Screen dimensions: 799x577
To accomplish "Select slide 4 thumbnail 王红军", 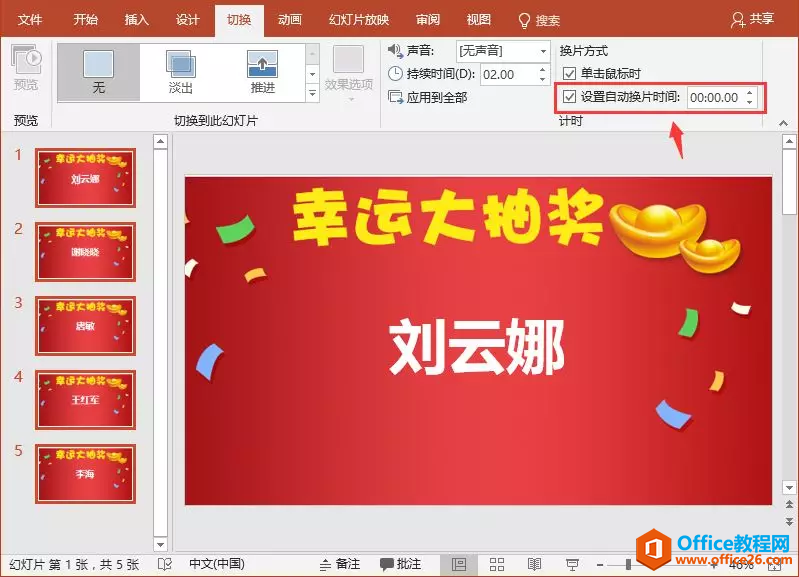I will [x=86, y=400].
